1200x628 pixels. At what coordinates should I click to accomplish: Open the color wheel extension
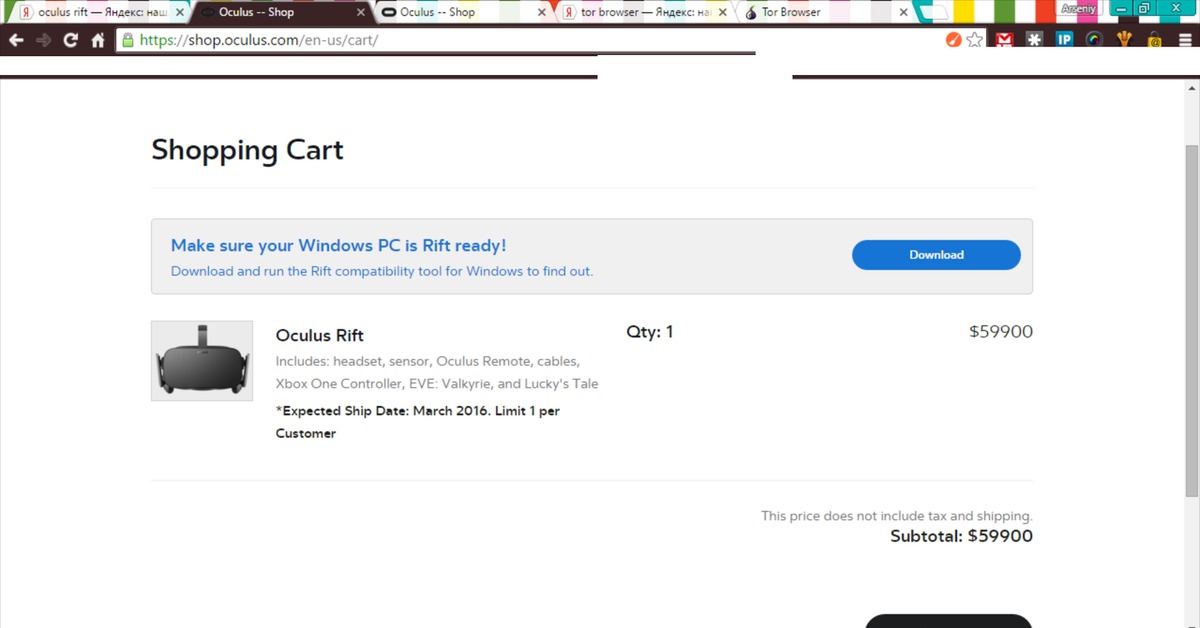click(1094, 40)
